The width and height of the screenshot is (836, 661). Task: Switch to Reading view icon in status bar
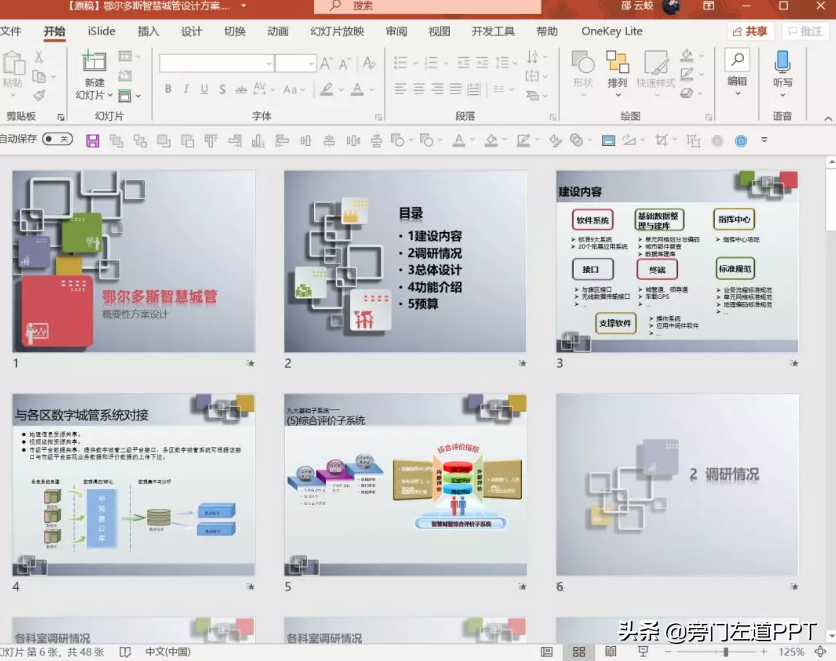click(611, 651)
